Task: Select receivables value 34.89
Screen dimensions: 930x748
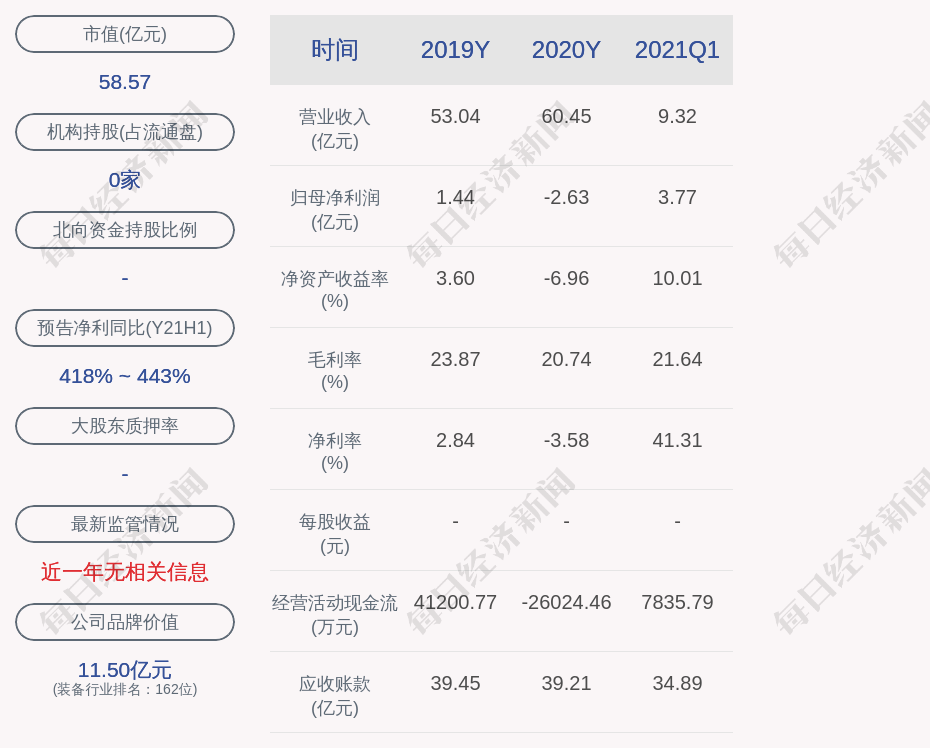Action: click(x=677, y=683)
